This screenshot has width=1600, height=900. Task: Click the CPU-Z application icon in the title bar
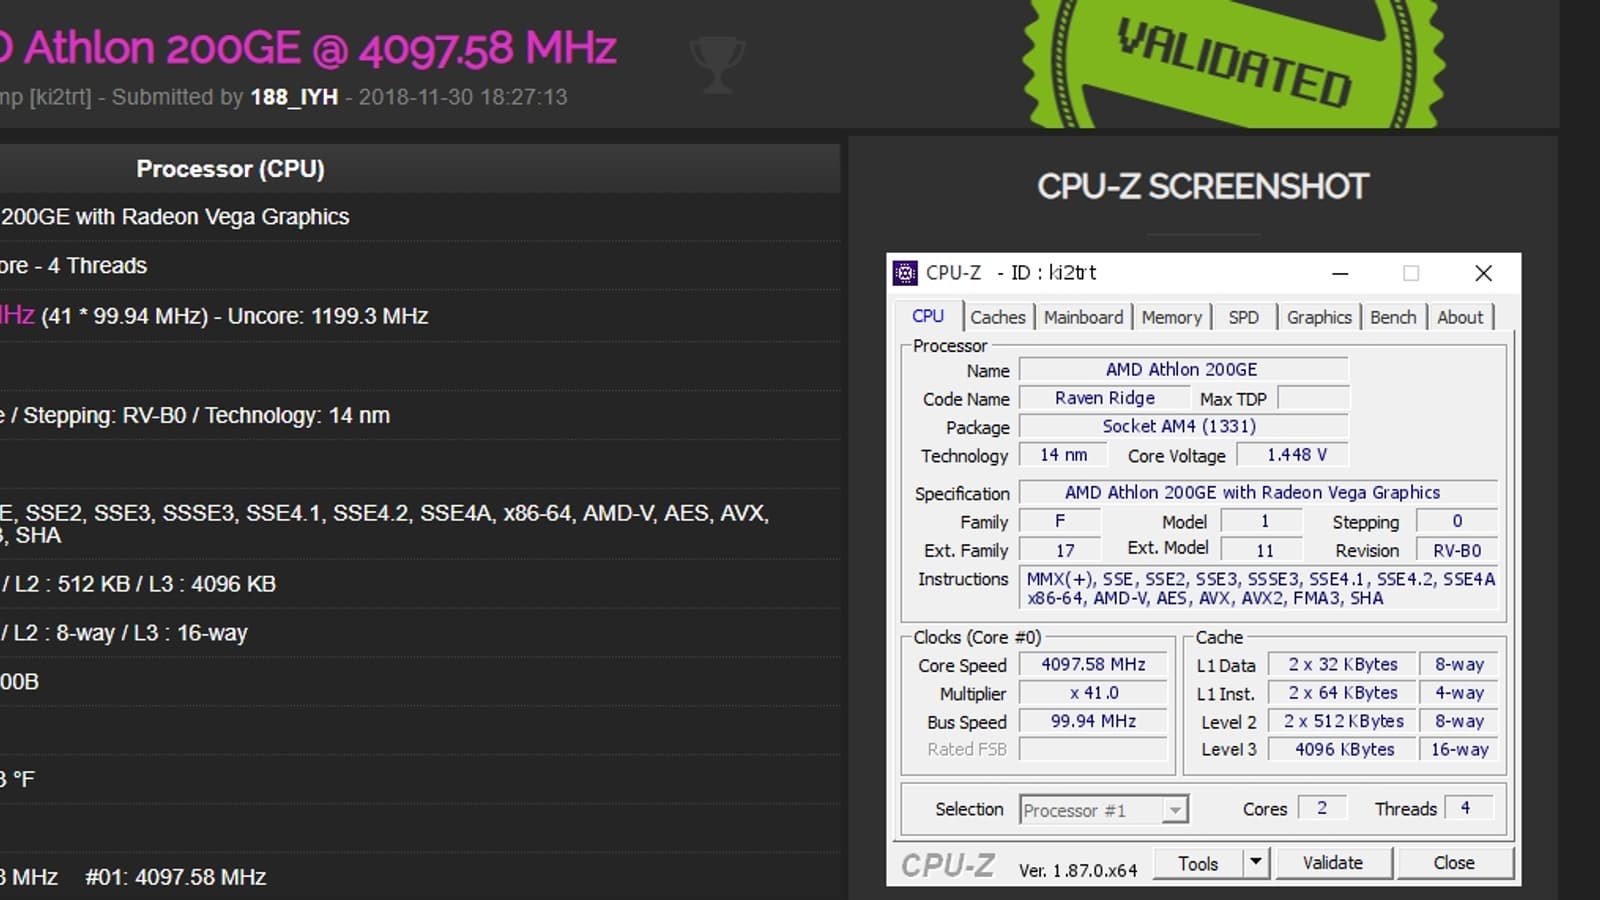906,272
